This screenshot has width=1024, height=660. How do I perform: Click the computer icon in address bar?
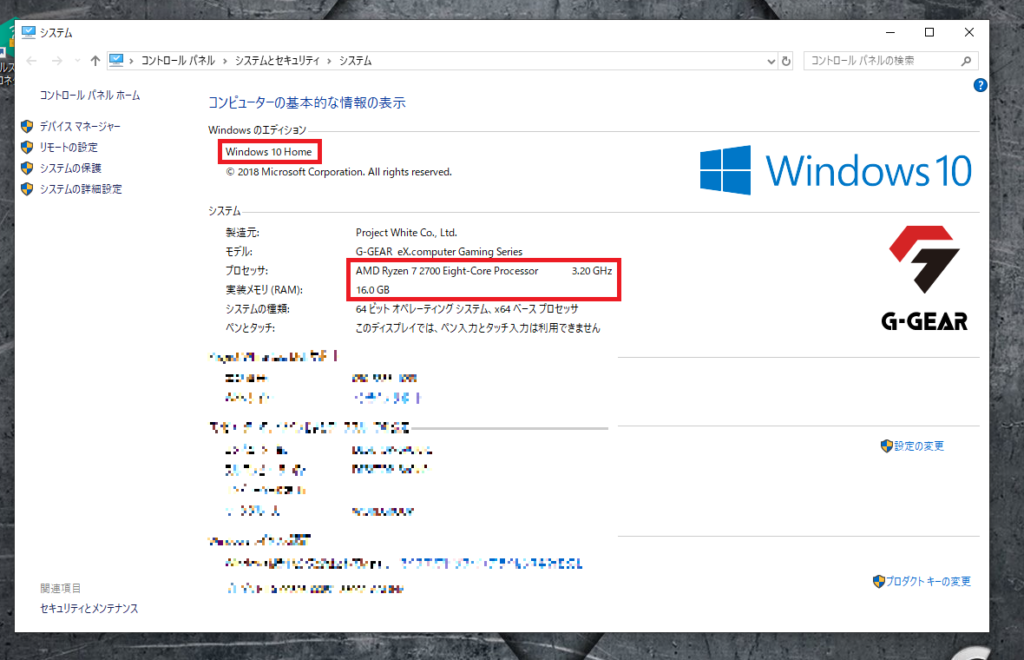point(116,60)
